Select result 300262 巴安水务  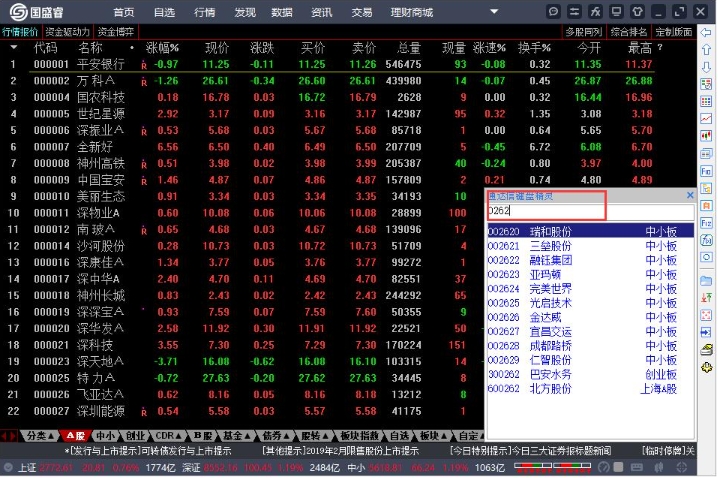[x=590, y=374]
